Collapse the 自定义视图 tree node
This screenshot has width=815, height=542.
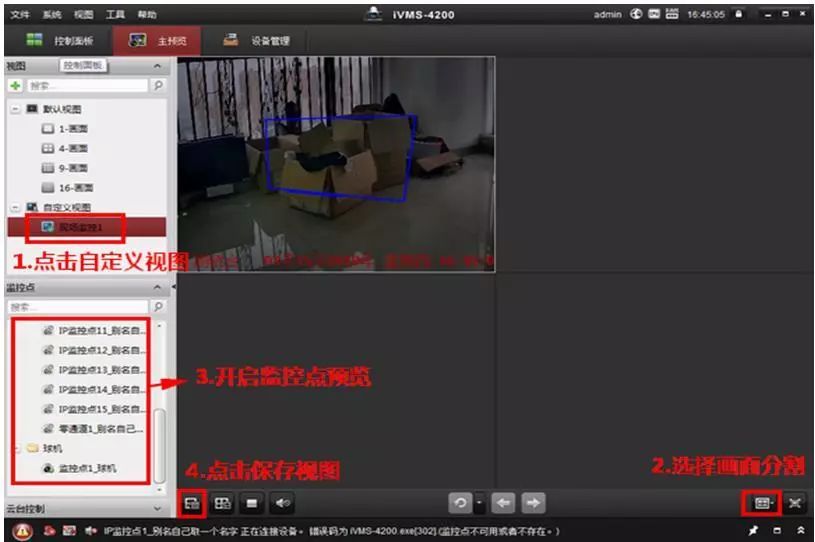click(x=15, y=207)
